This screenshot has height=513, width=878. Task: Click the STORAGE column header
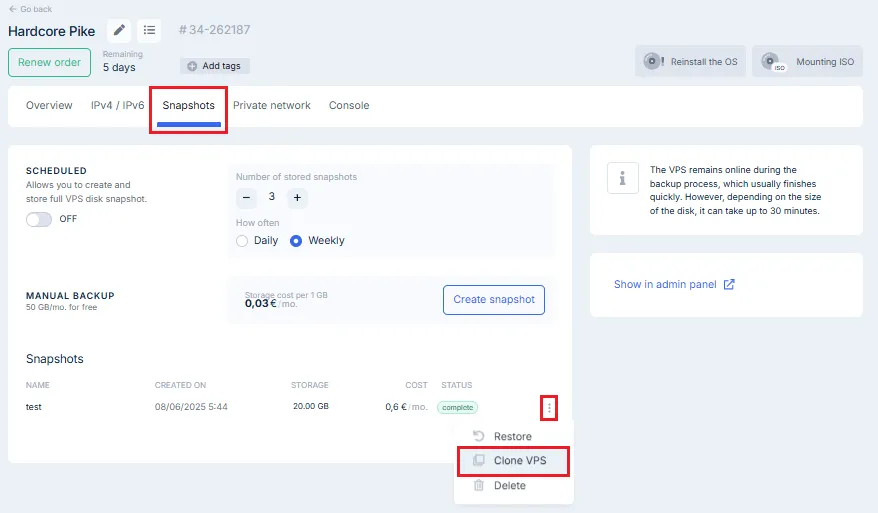[310, 385]
